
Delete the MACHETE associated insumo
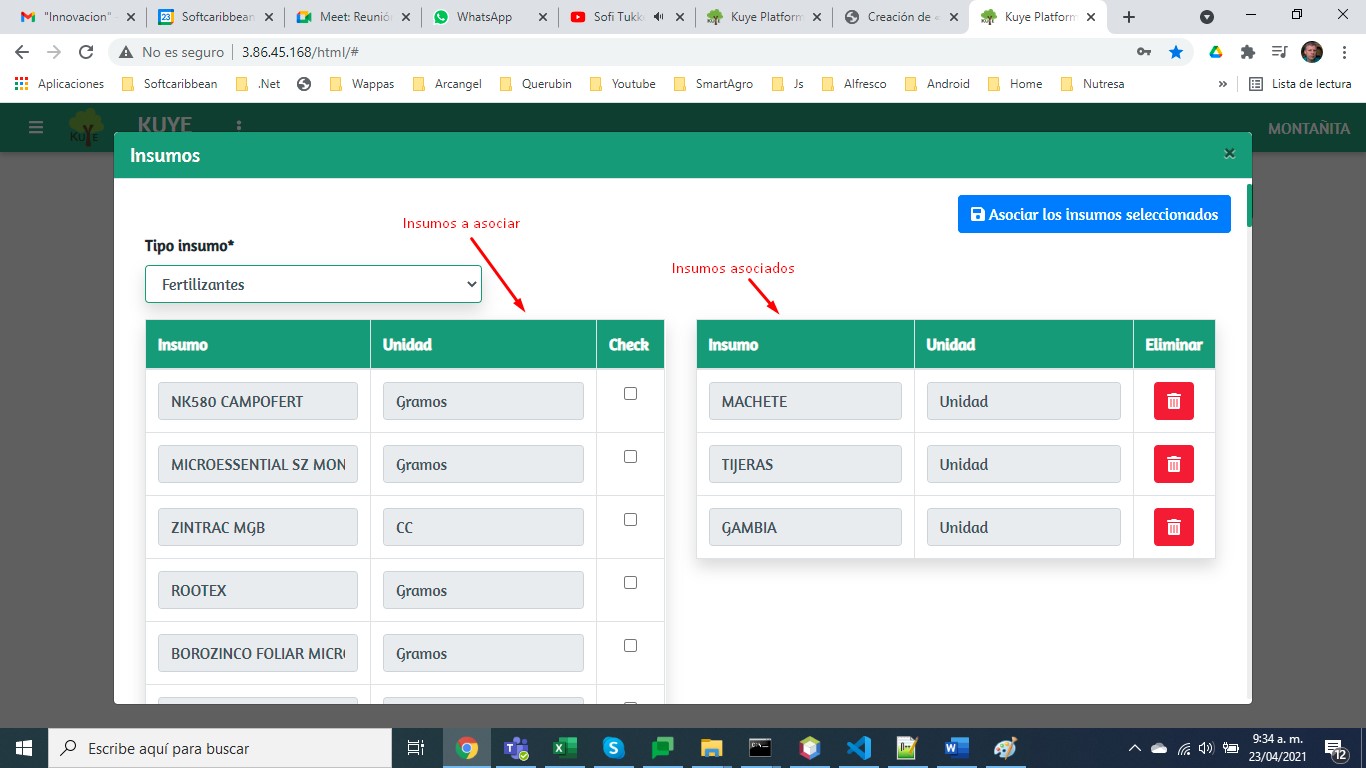point(1173,401)
